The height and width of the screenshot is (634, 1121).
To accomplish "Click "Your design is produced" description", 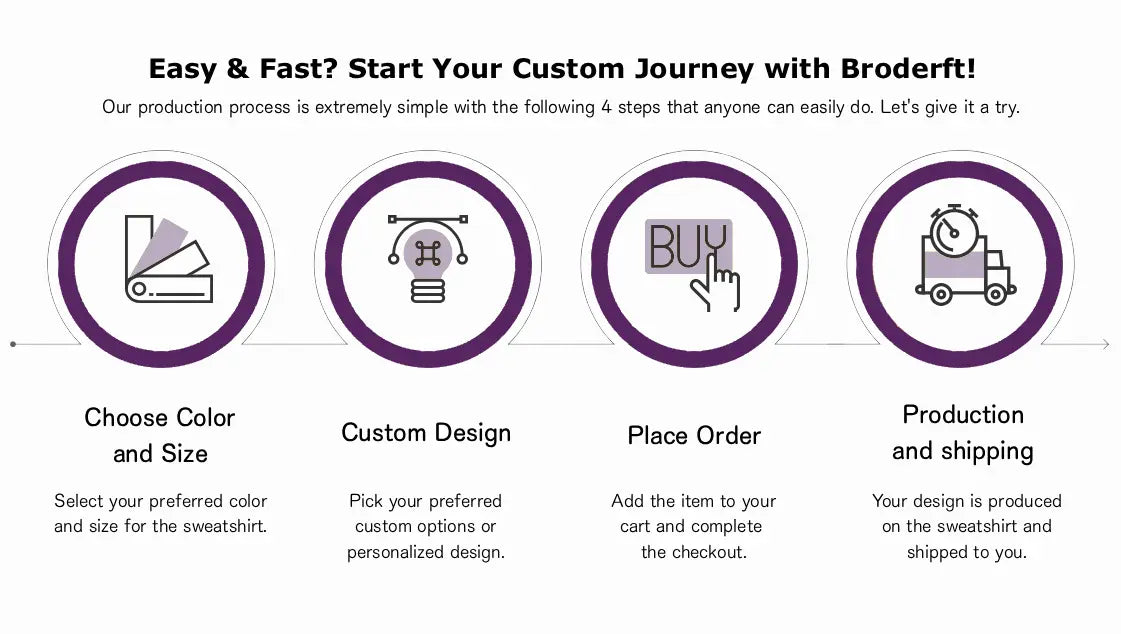I will coord(966,526).
